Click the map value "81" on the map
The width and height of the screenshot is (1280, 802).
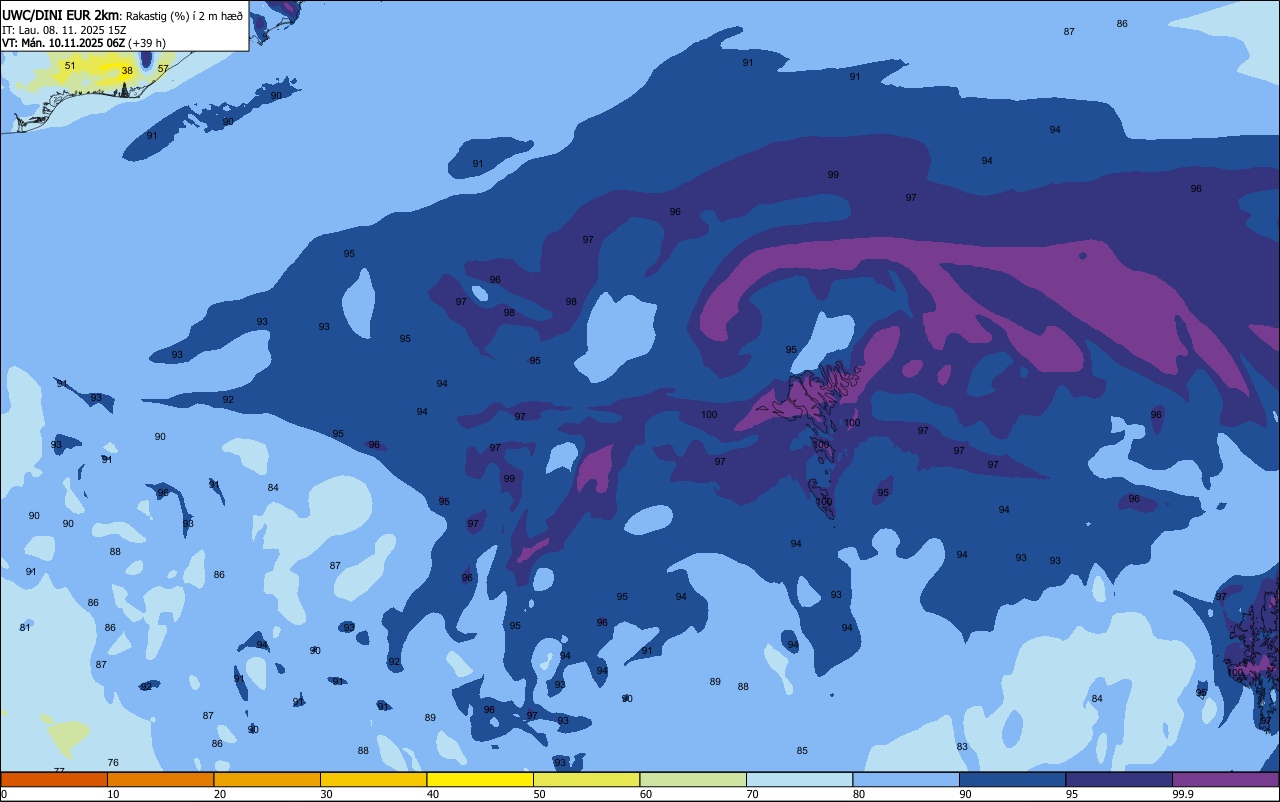(x=25, y=628)
